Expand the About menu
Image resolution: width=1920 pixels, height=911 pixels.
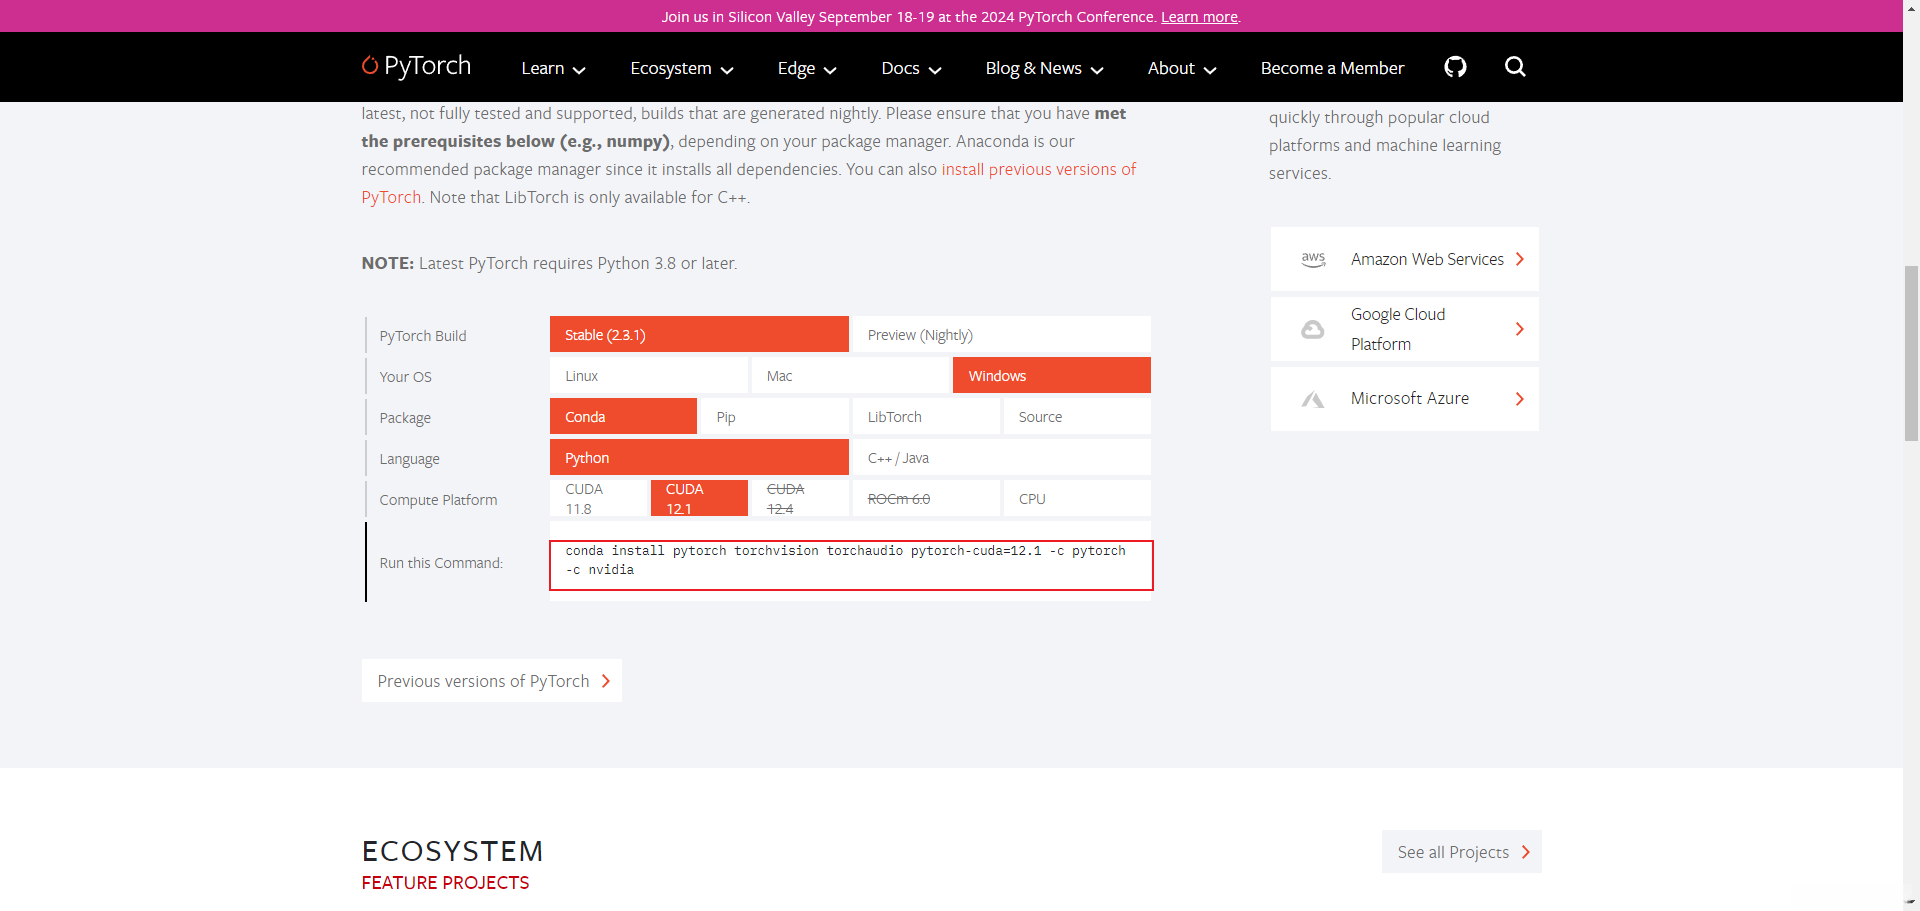click(x=1182, y=68)
